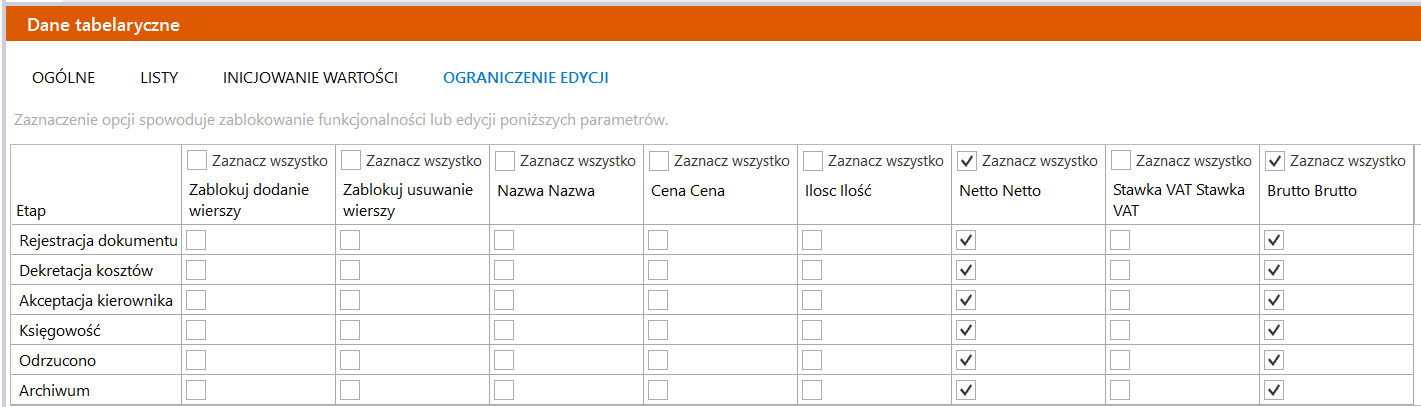Check Zaznacz wszystko for Zablokuj usuwanie wierszy
This screenshot has height=407, width=1421.
(x=351, y=160)
